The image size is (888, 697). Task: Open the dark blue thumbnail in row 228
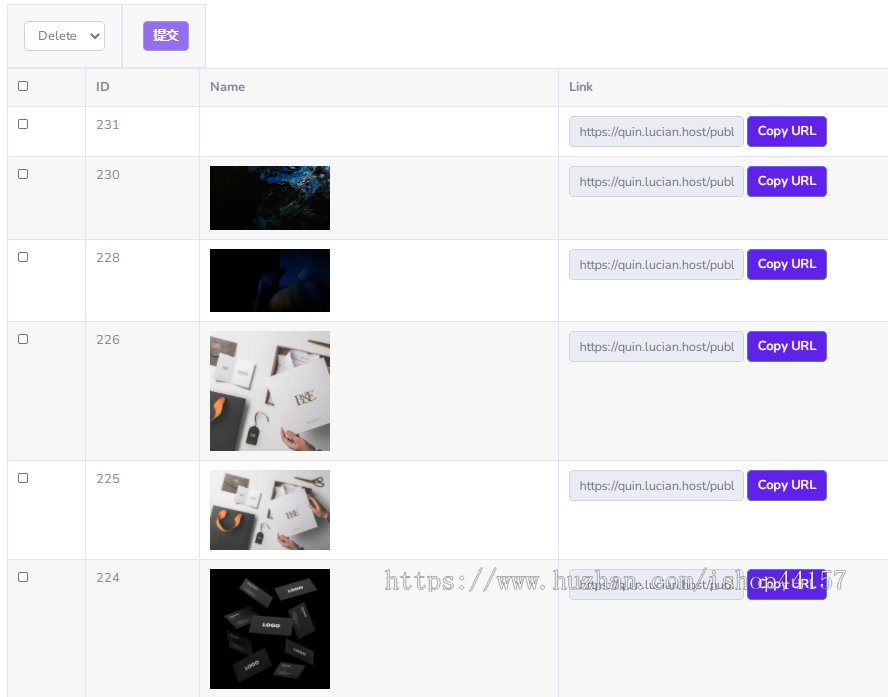click(270, 280)
